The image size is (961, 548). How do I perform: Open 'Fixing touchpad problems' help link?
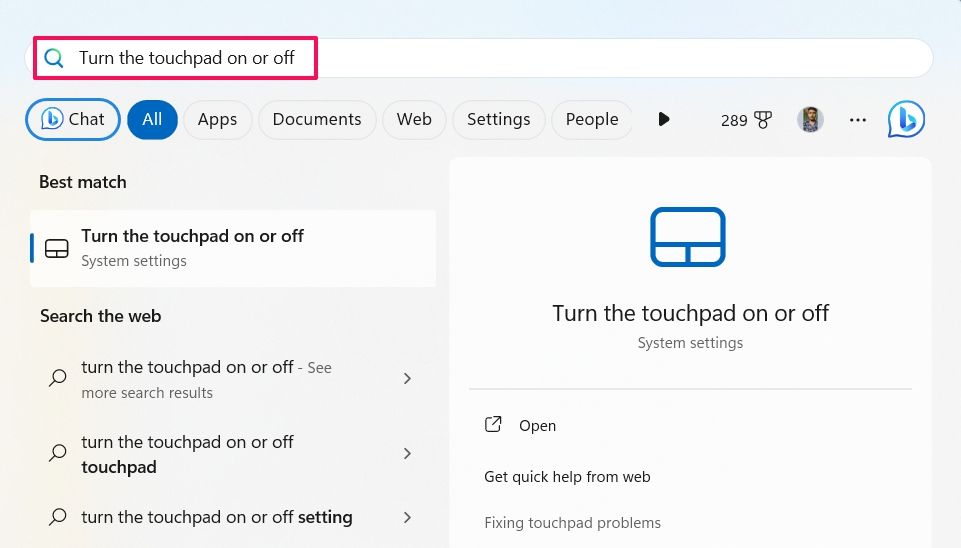(x=572, y=523)
